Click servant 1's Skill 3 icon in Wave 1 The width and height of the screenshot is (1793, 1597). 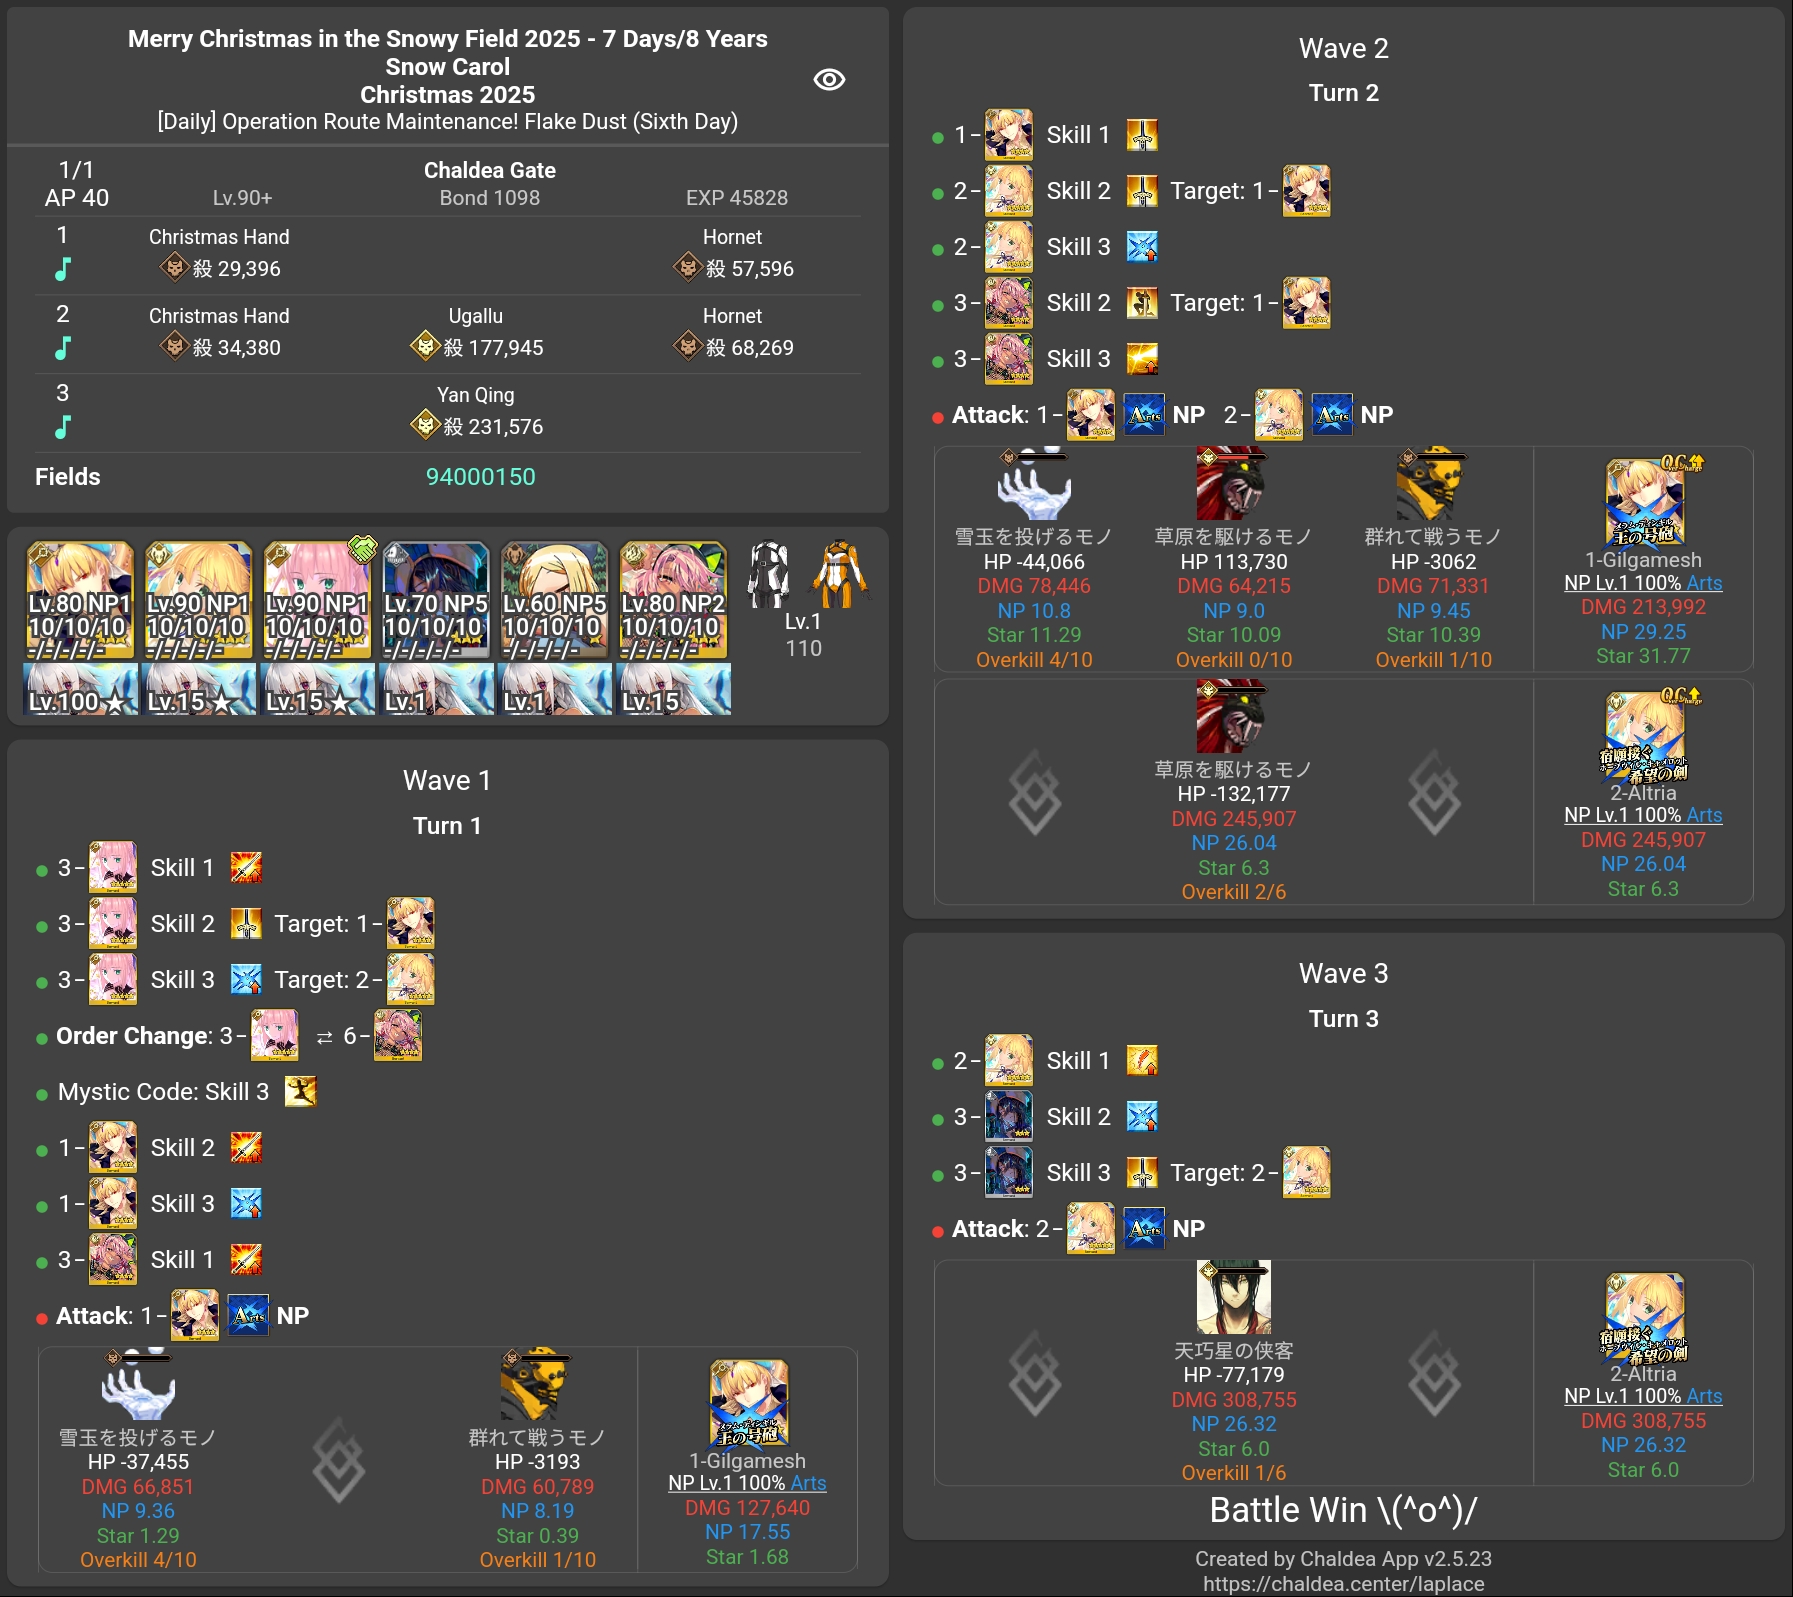tap(246, 1204)
